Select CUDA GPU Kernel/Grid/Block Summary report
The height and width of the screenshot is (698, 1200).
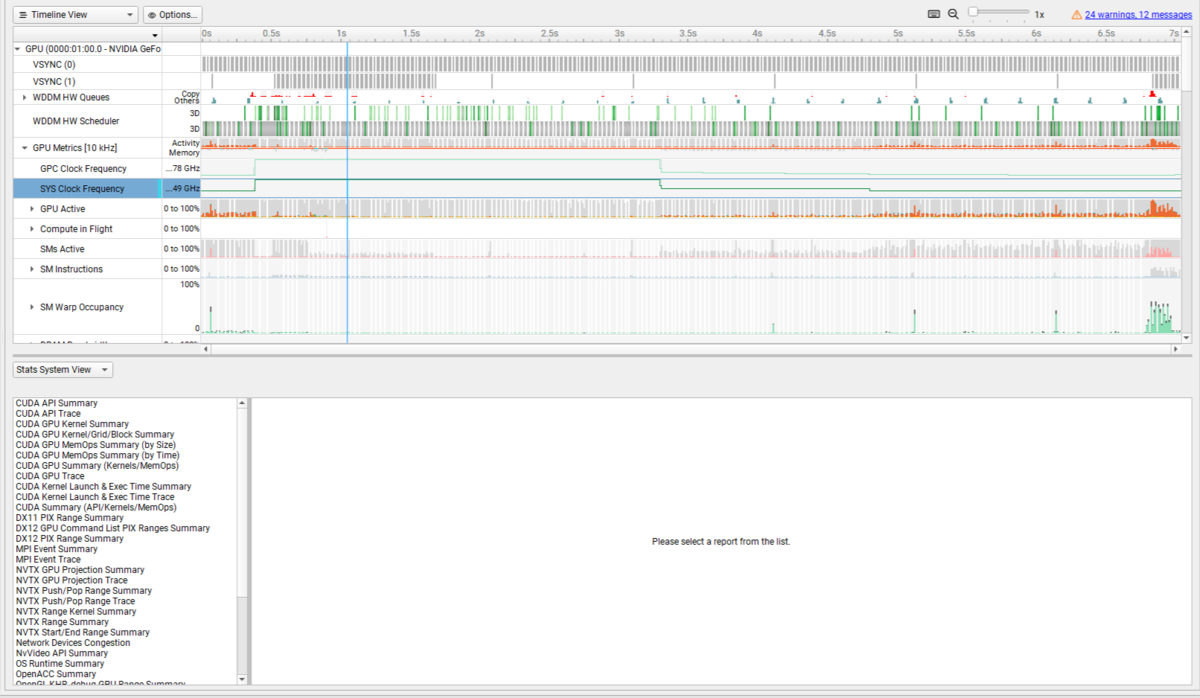click(94, 434)
